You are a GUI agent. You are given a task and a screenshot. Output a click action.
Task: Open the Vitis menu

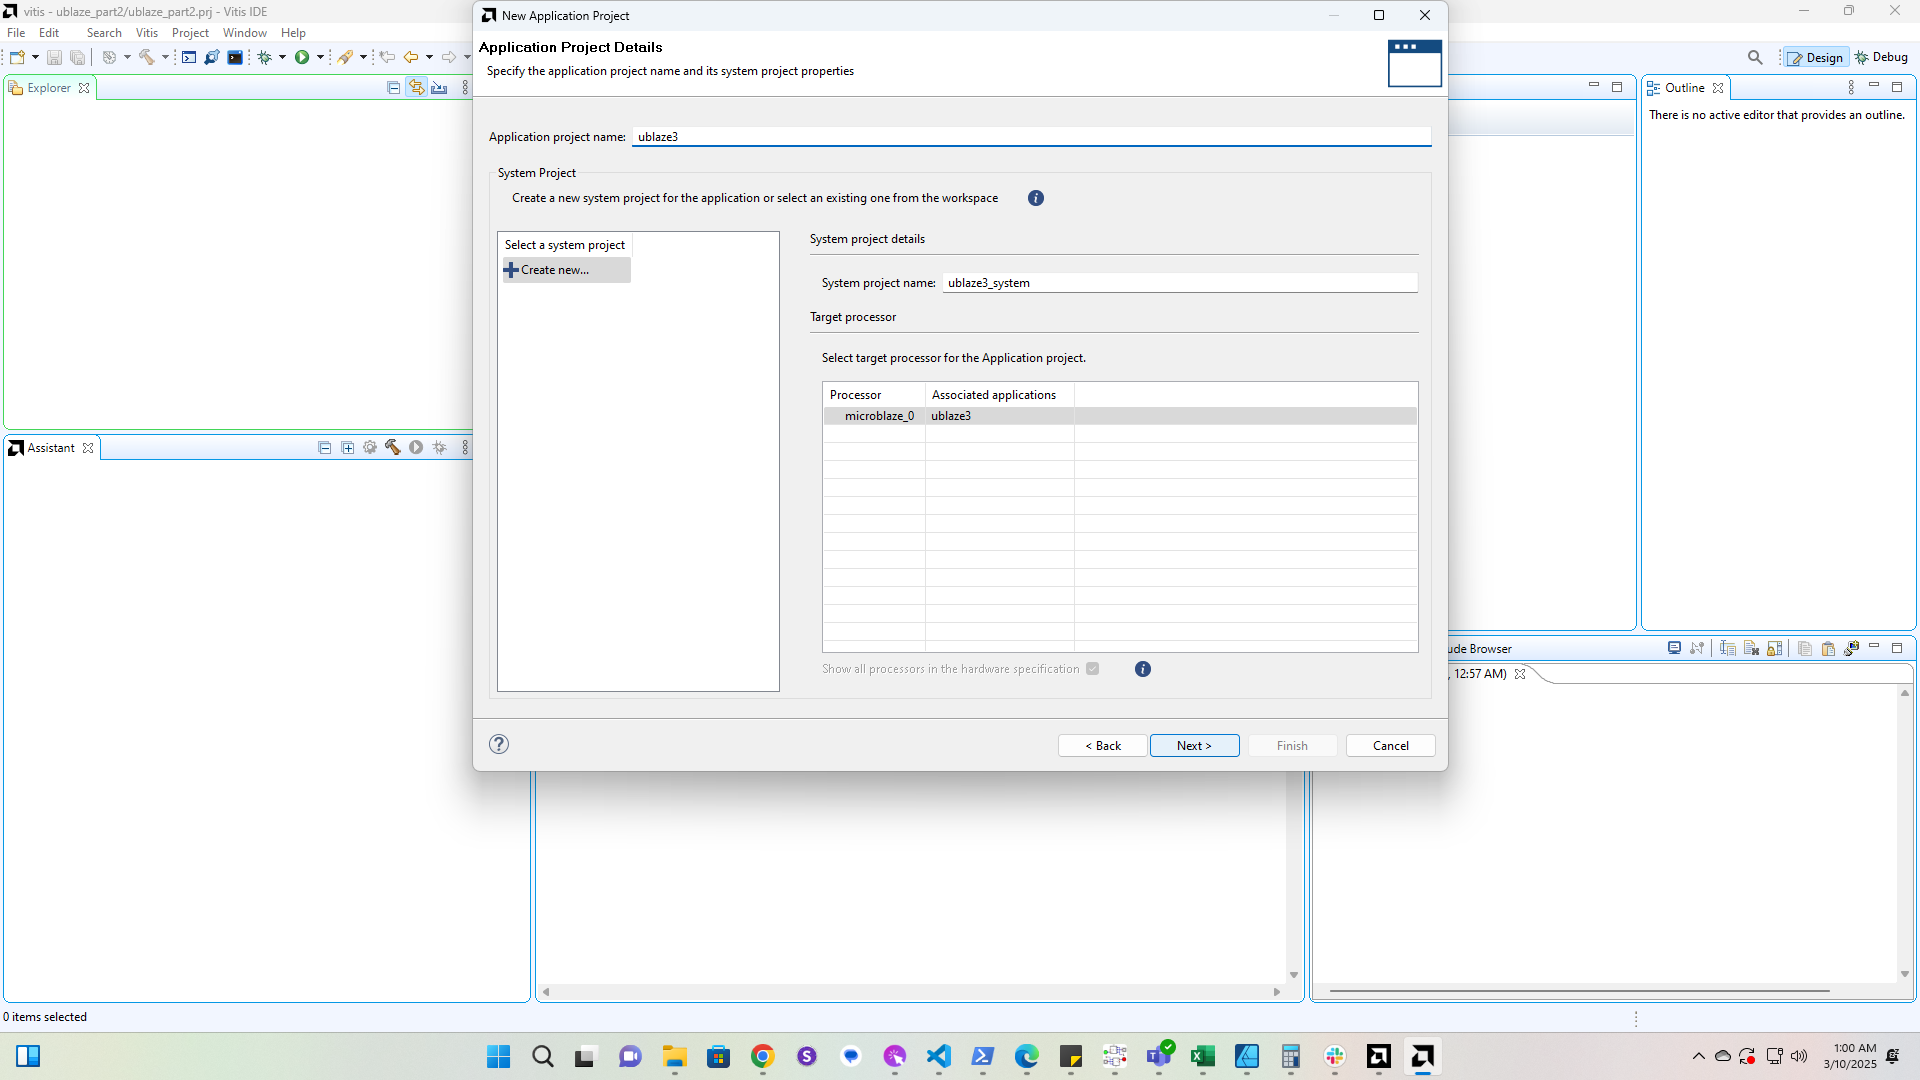click(147, 33)
